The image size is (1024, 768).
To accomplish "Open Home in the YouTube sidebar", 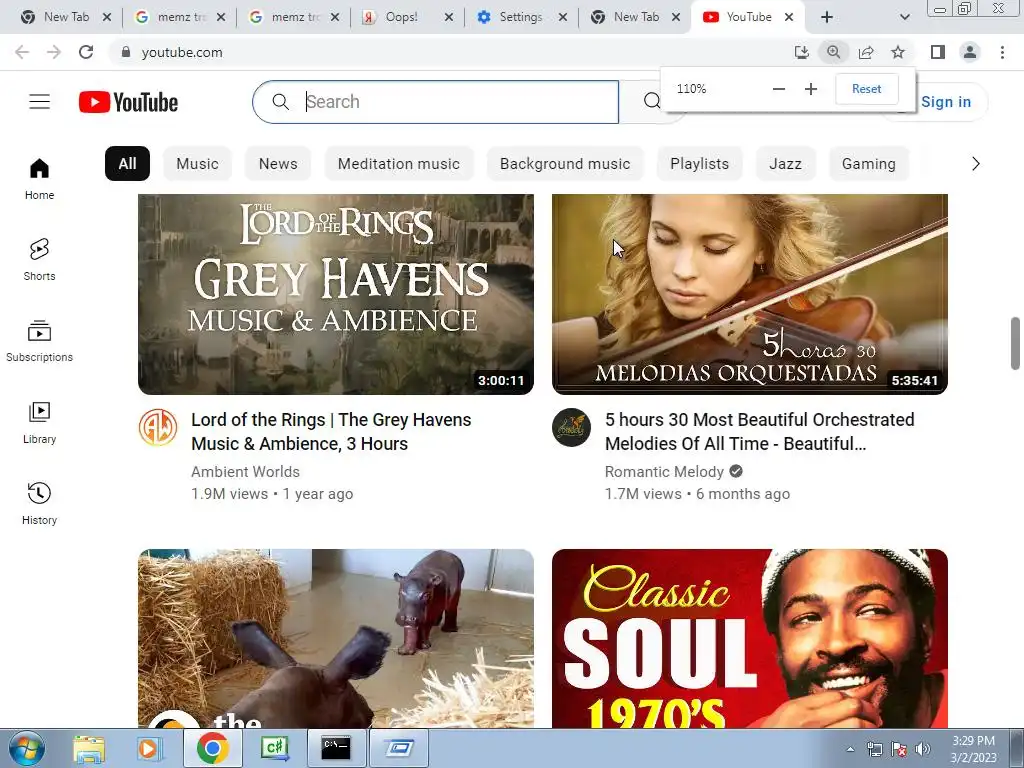I will click(x=39, y=178).
